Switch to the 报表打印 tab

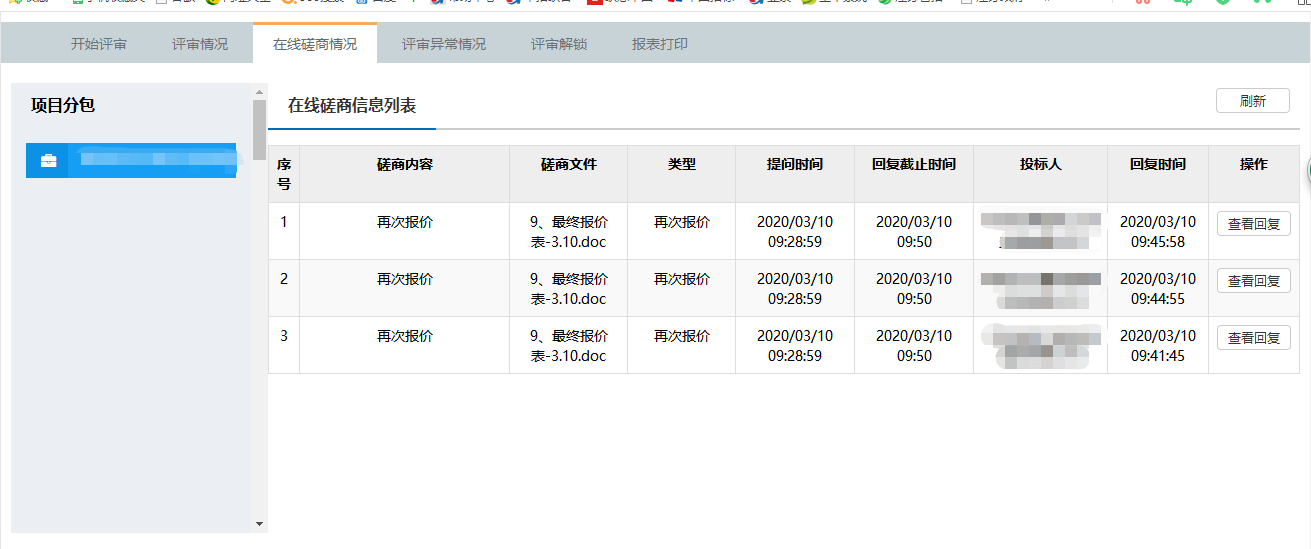[x=659, y=44]
